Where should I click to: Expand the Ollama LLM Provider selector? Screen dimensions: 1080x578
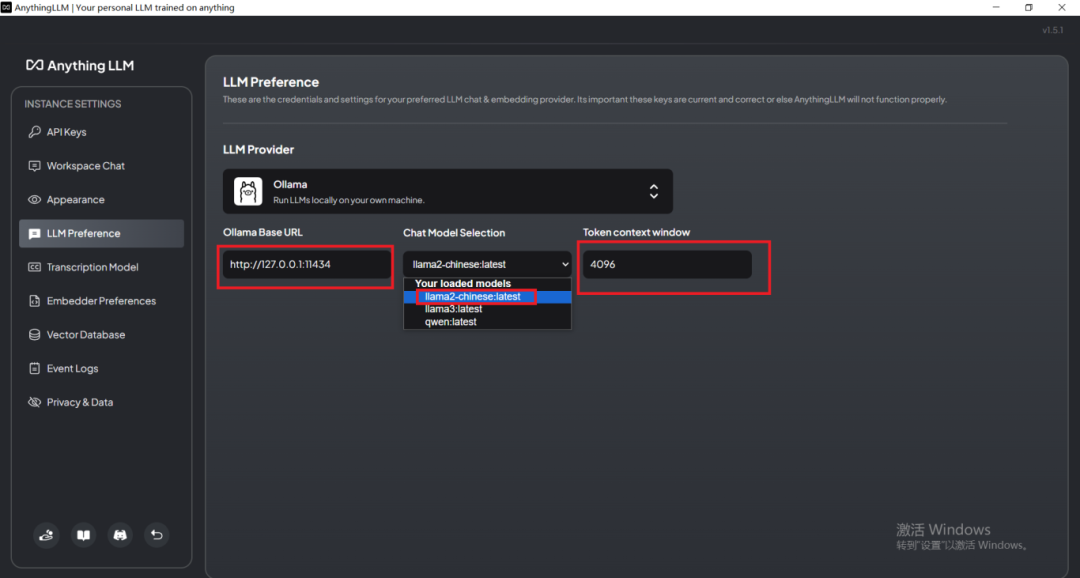click(448, 192)
